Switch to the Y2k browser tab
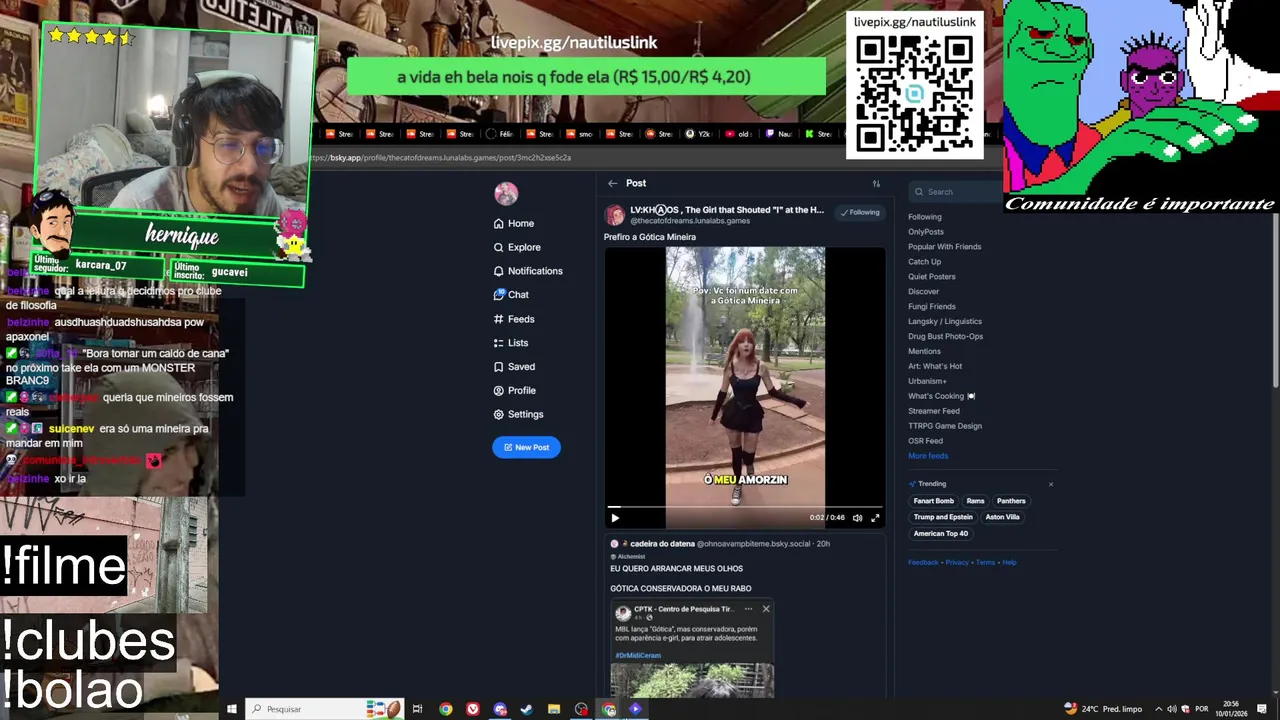The height and width of the screenshot is (720, 1280). coord(698,134)
